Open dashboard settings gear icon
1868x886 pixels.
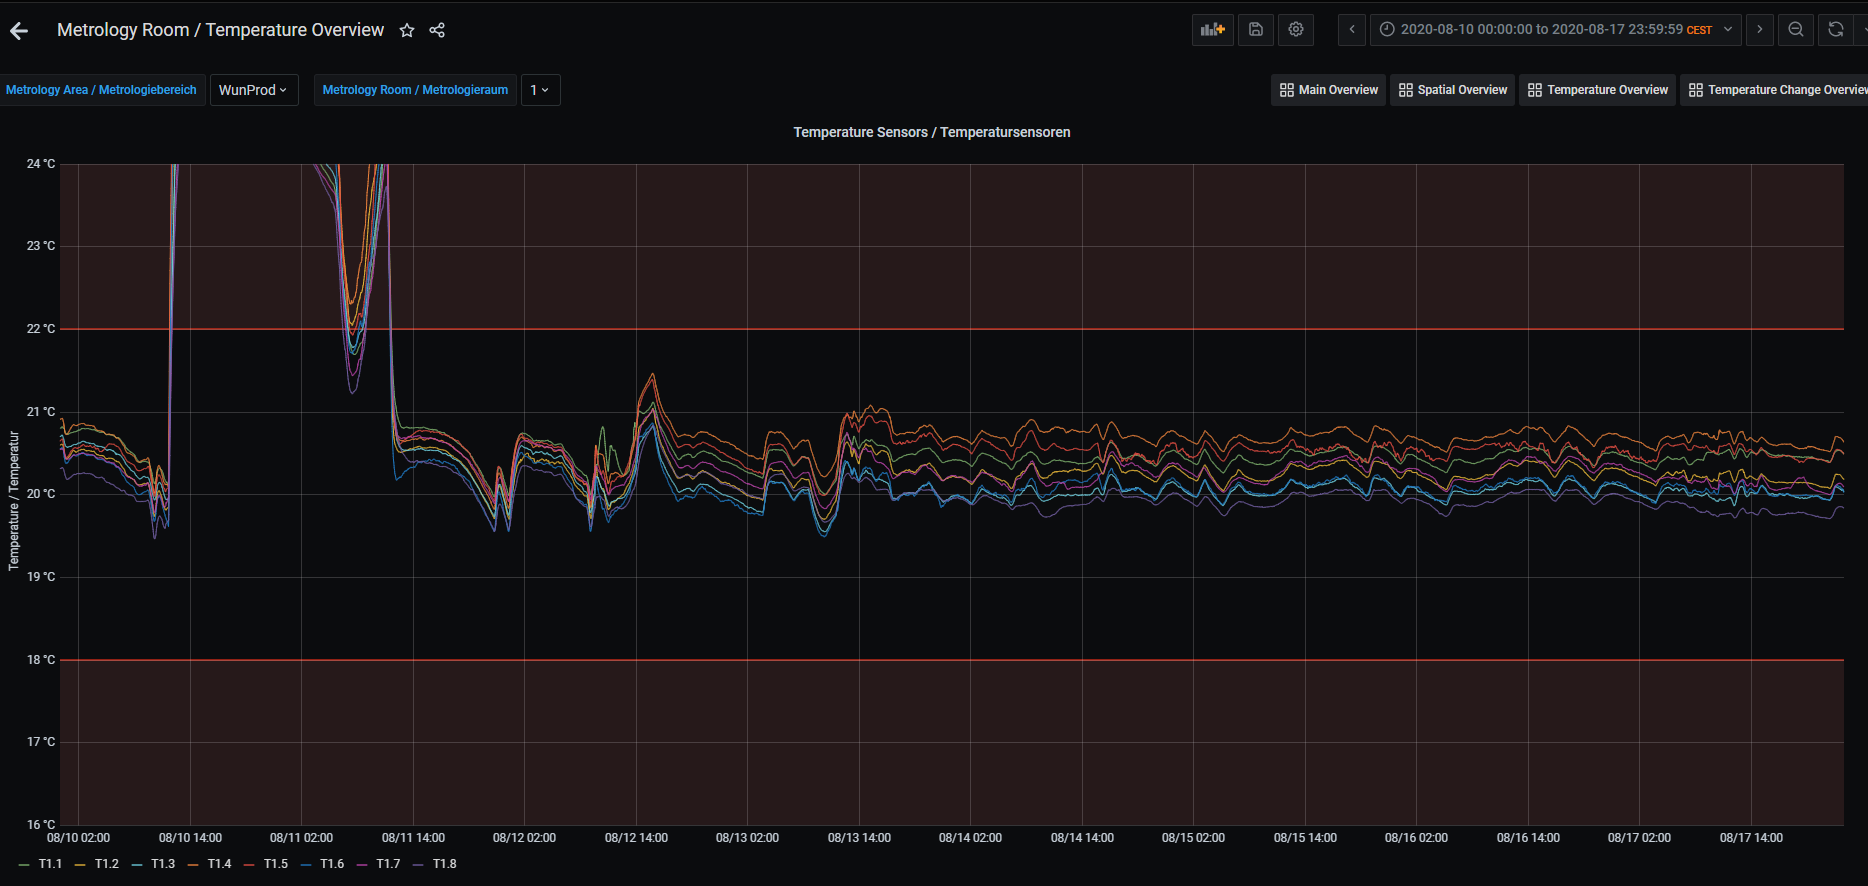(x=1296, y=30)
